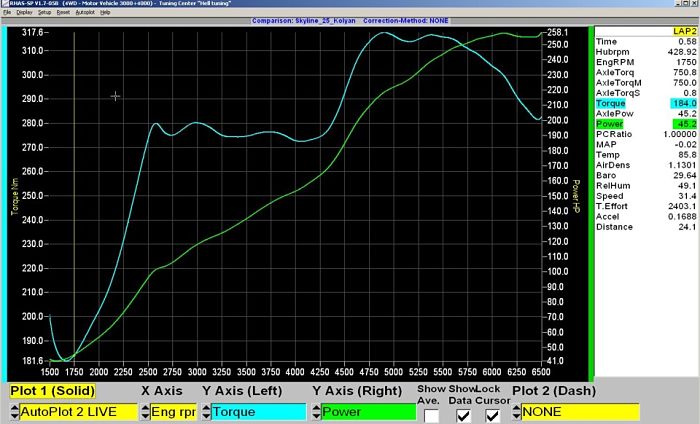Image resolution: width=700 pixels, height=424 pixels.
Task: Click the AirDens row in data panel
Action: pos(646,165)
